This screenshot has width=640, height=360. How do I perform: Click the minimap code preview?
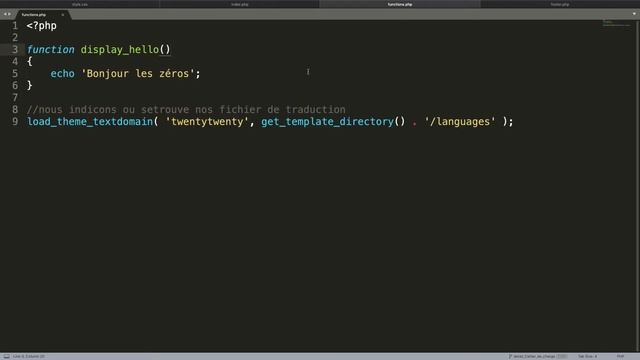pyautogui.click(x=616, y=24)
